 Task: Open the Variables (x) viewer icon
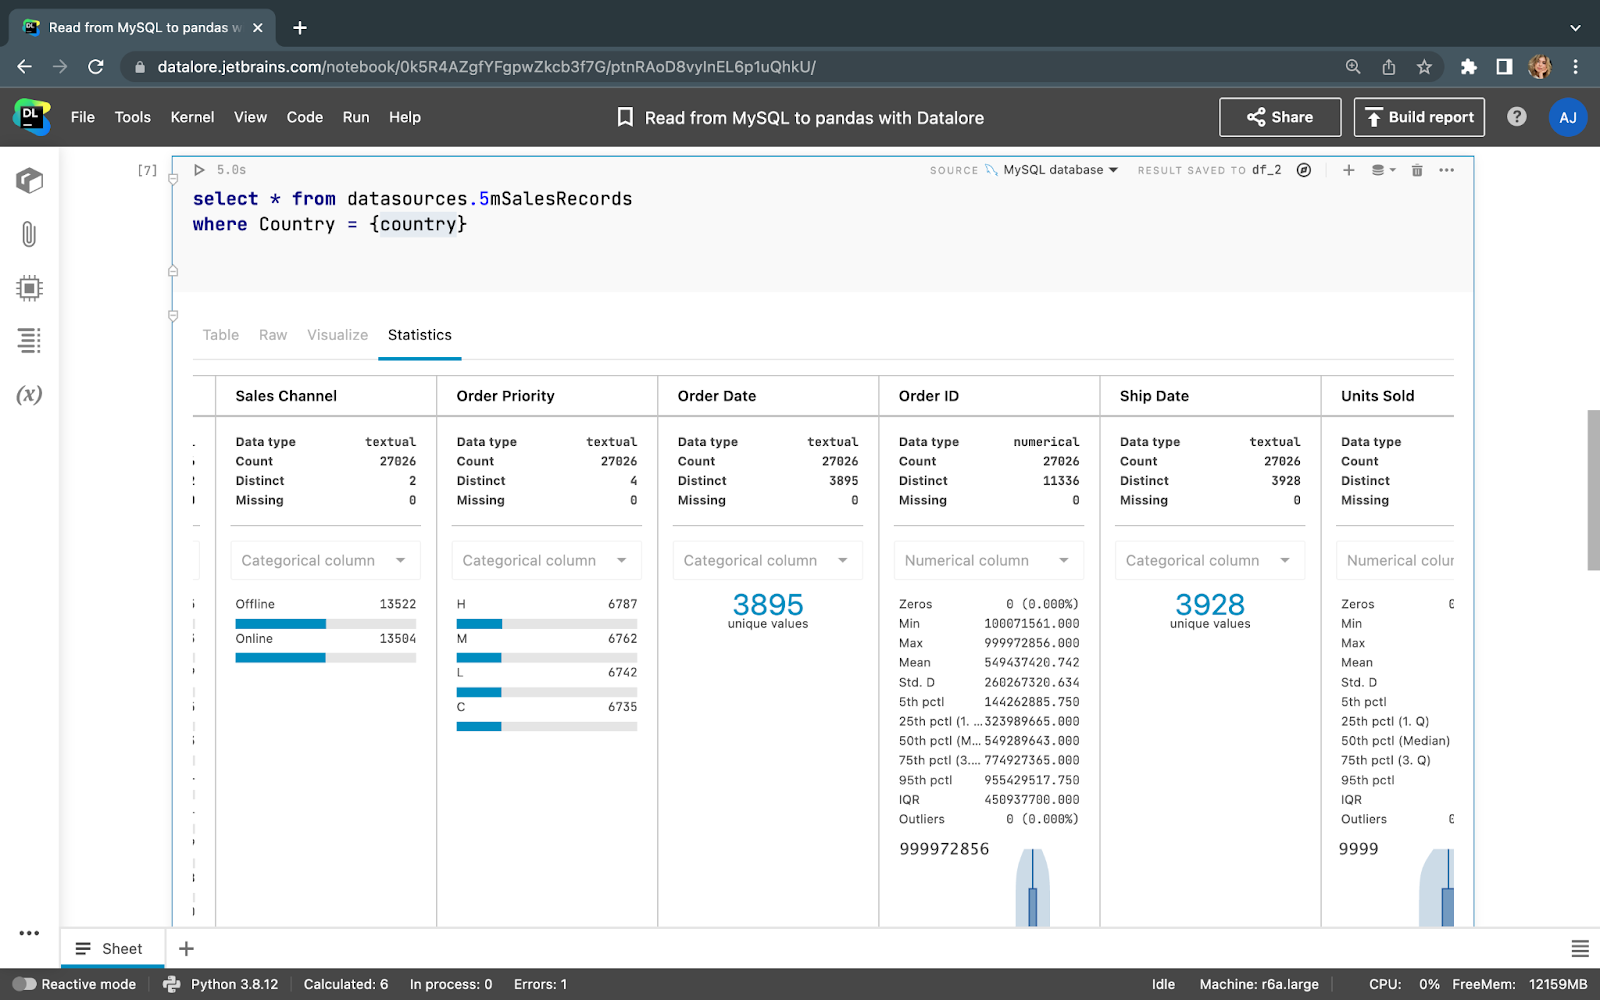click(29, 394)
